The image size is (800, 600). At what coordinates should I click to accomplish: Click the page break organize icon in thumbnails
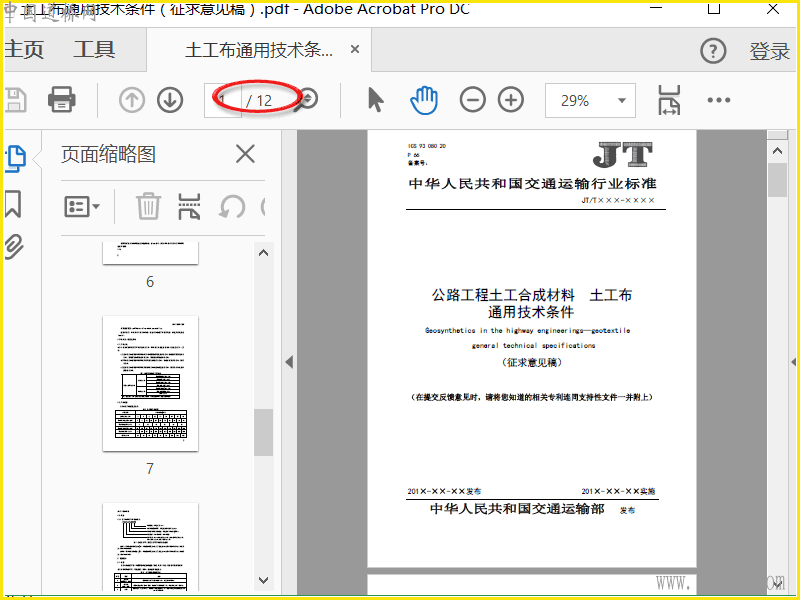[x=189, y=207]
